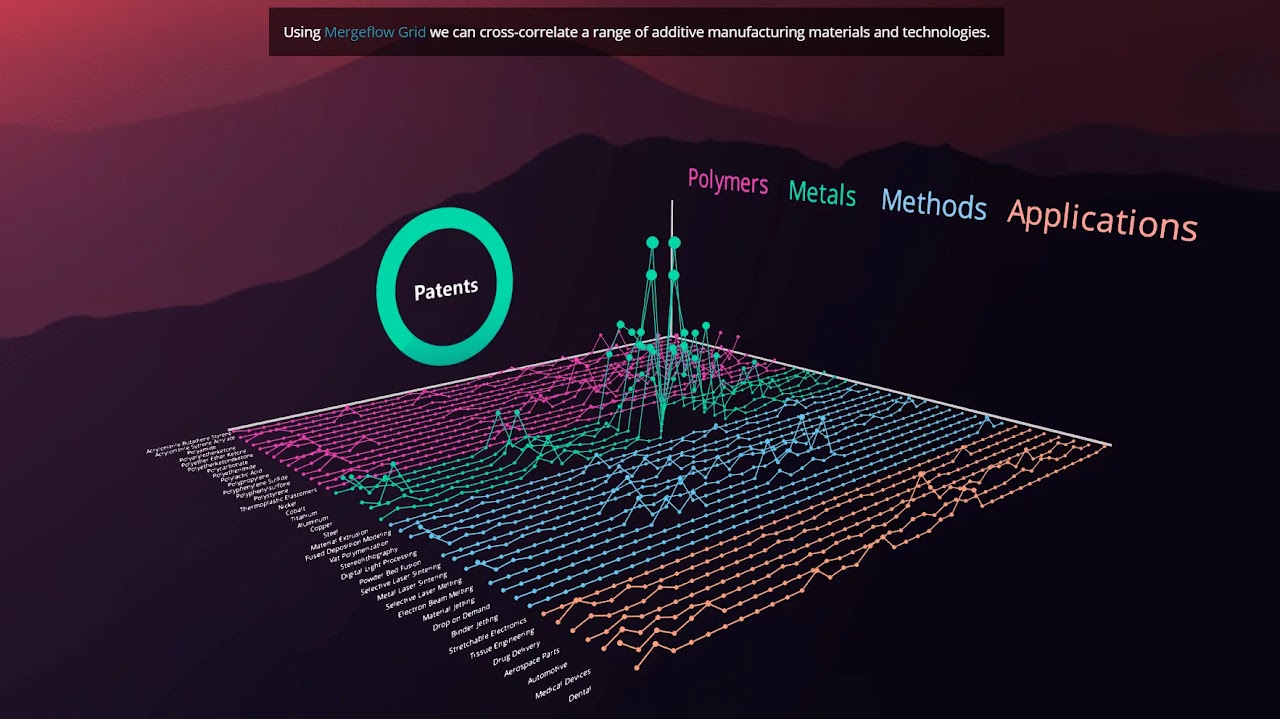Toggle the Methods series label
This screenshot has height=719, width=1280.
click(933, 206)
